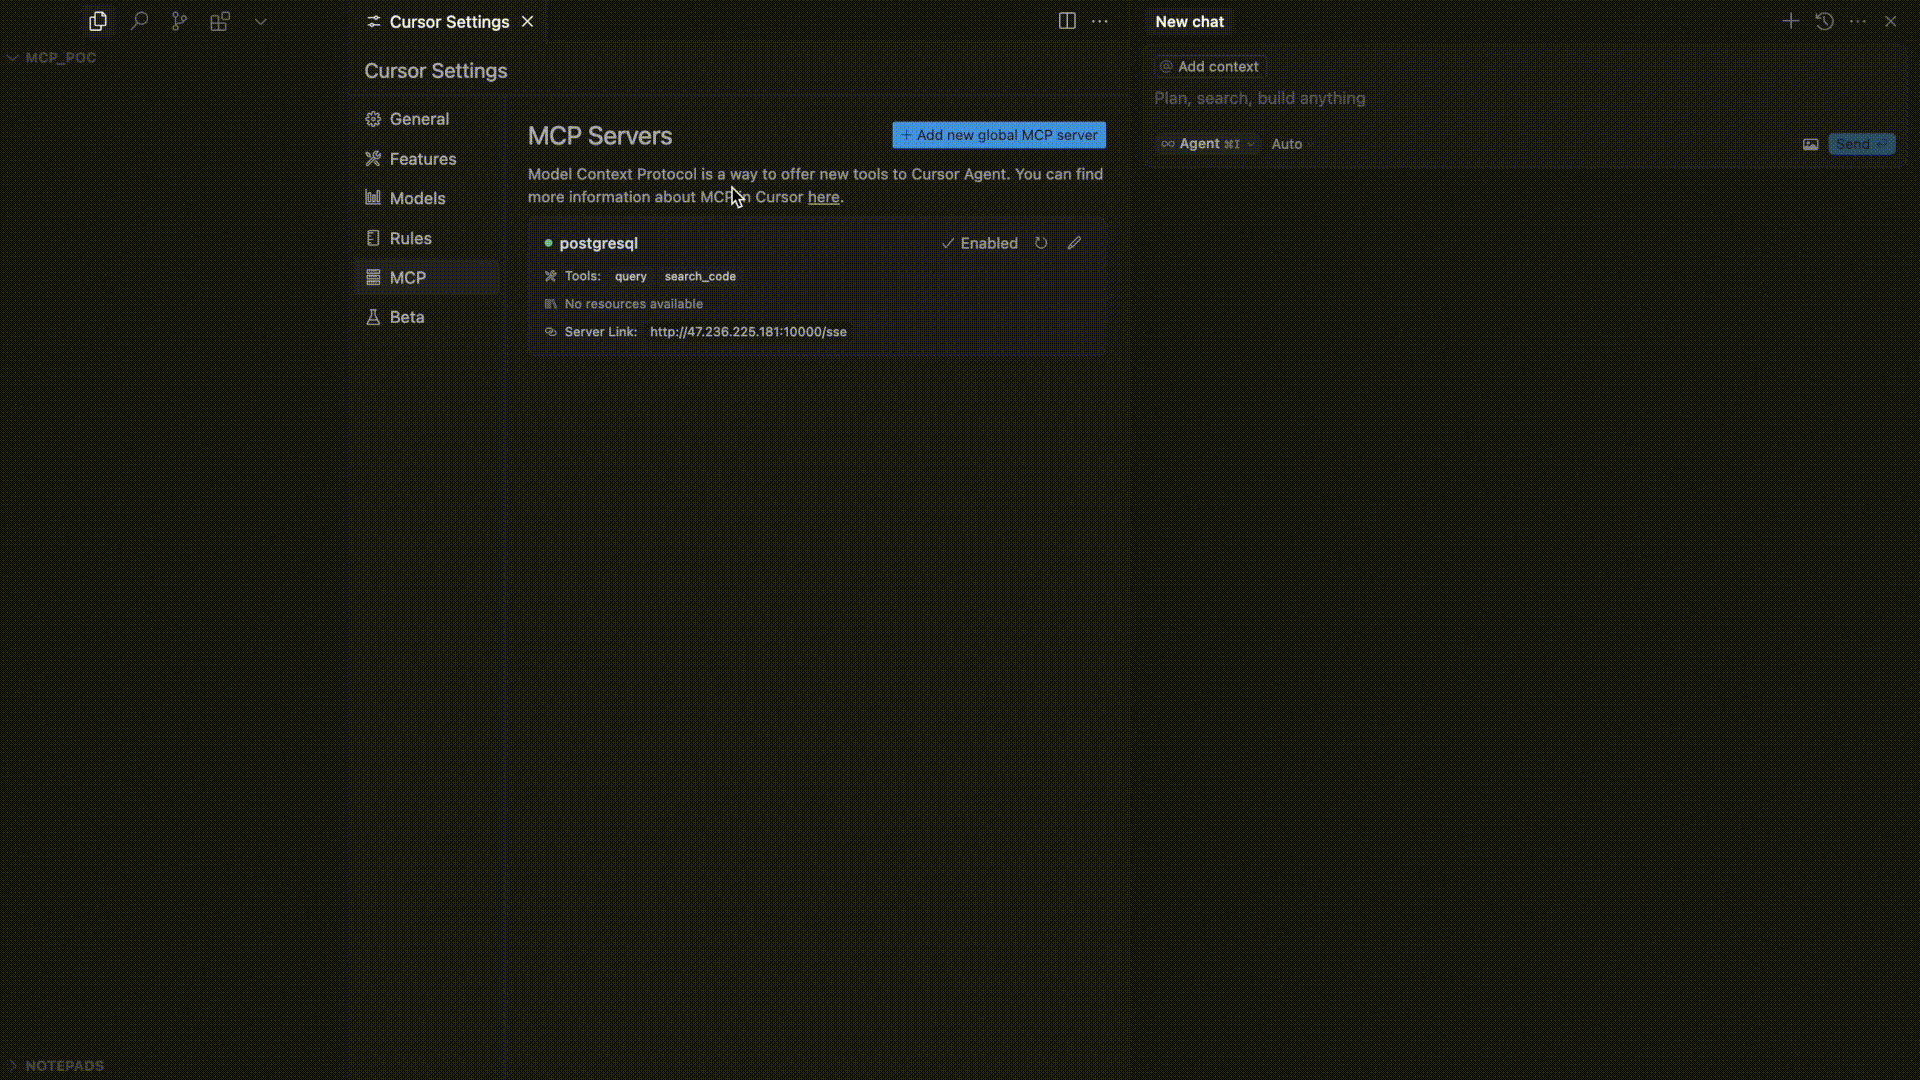Start a new chat with plus icon

pyautogui.click(x=1790, y=21)
